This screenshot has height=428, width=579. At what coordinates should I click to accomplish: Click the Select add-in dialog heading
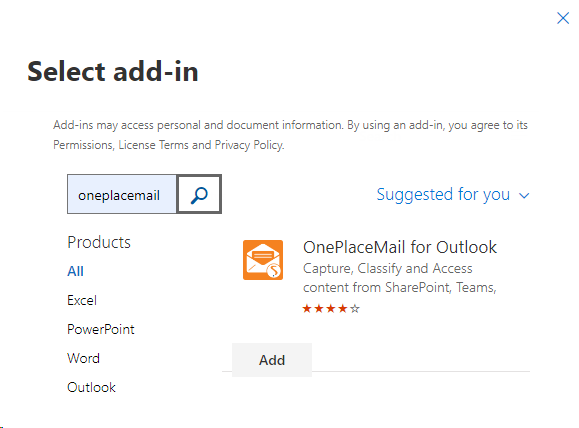[x=113, y=71]
